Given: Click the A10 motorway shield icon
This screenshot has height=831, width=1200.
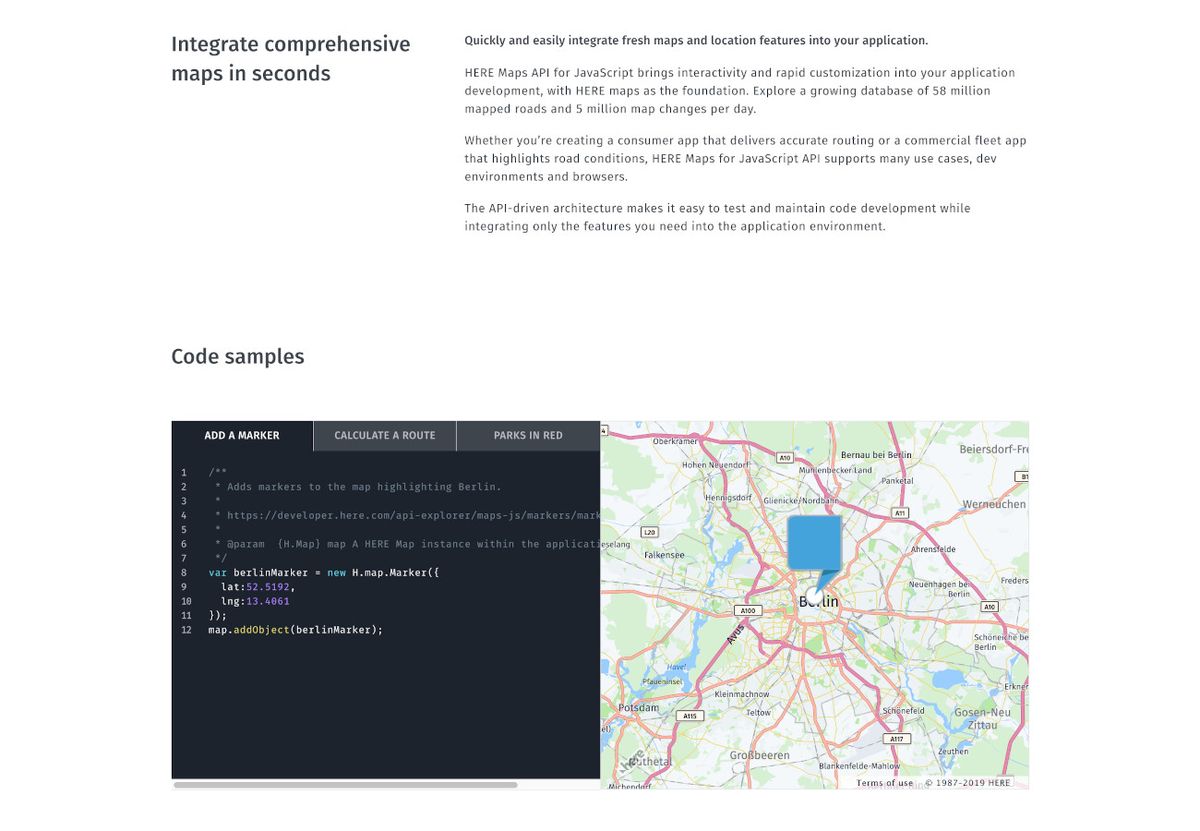Looking at the screenshot, I should pos(784,458).
